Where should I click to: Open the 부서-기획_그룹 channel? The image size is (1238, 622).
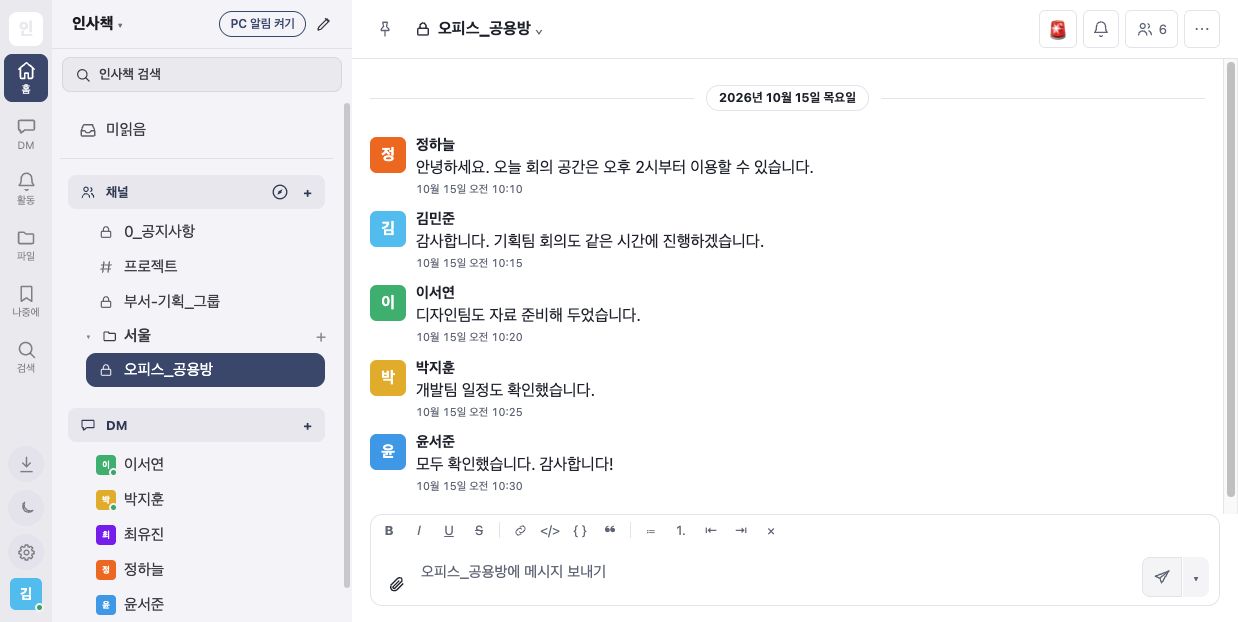[x=205, y=301]
